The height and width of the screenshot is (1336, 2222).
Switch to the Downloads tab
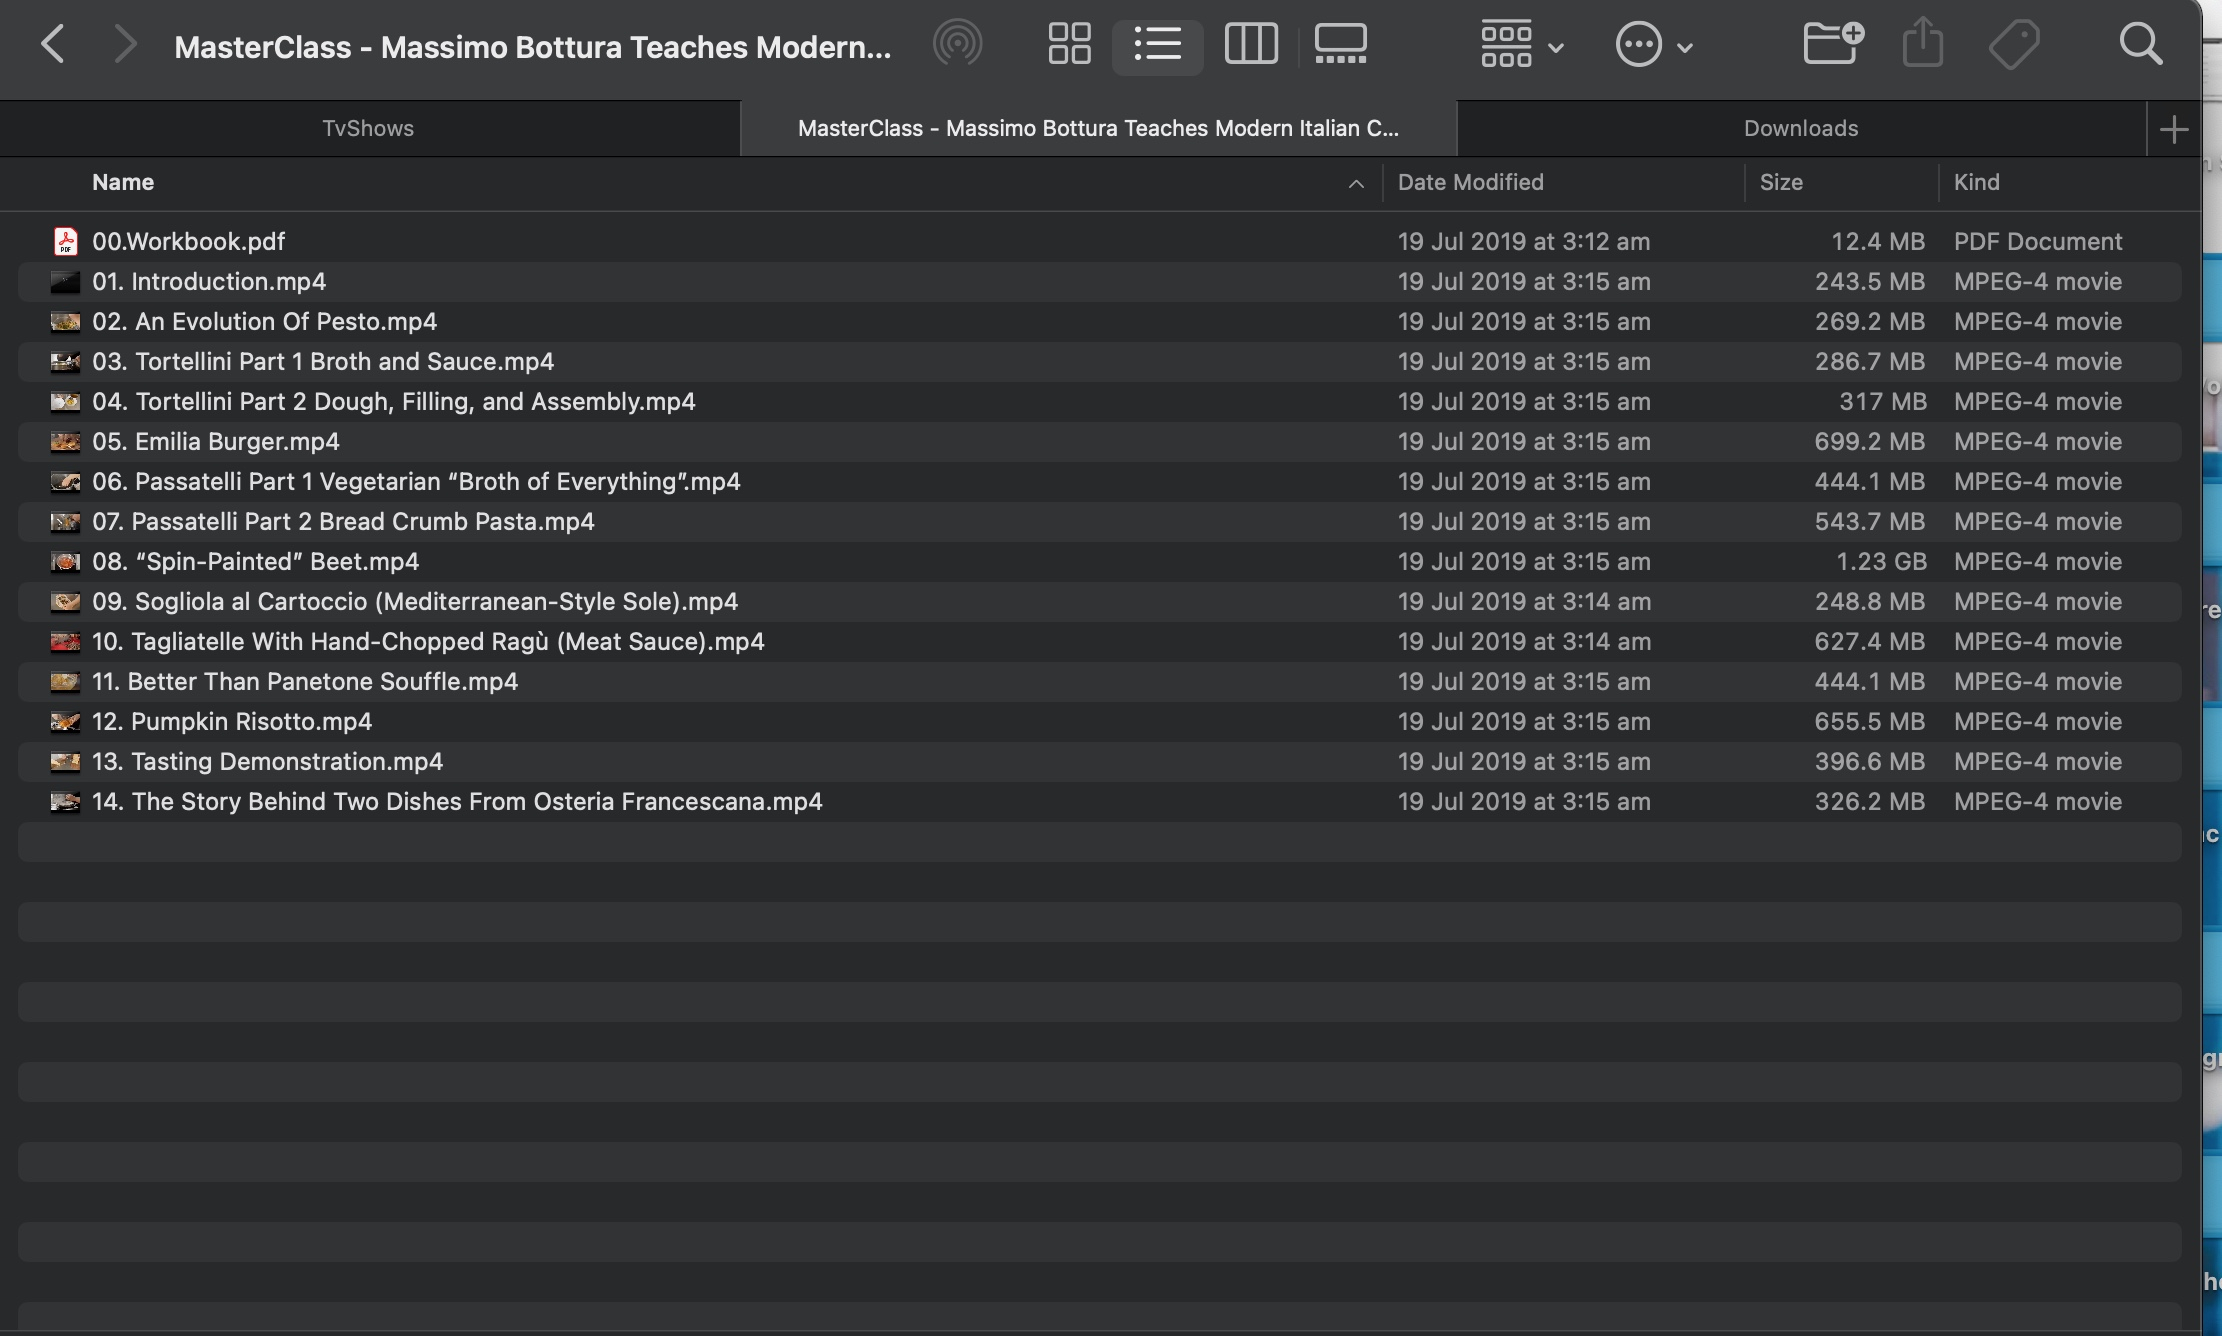(x=1800, y=128)
